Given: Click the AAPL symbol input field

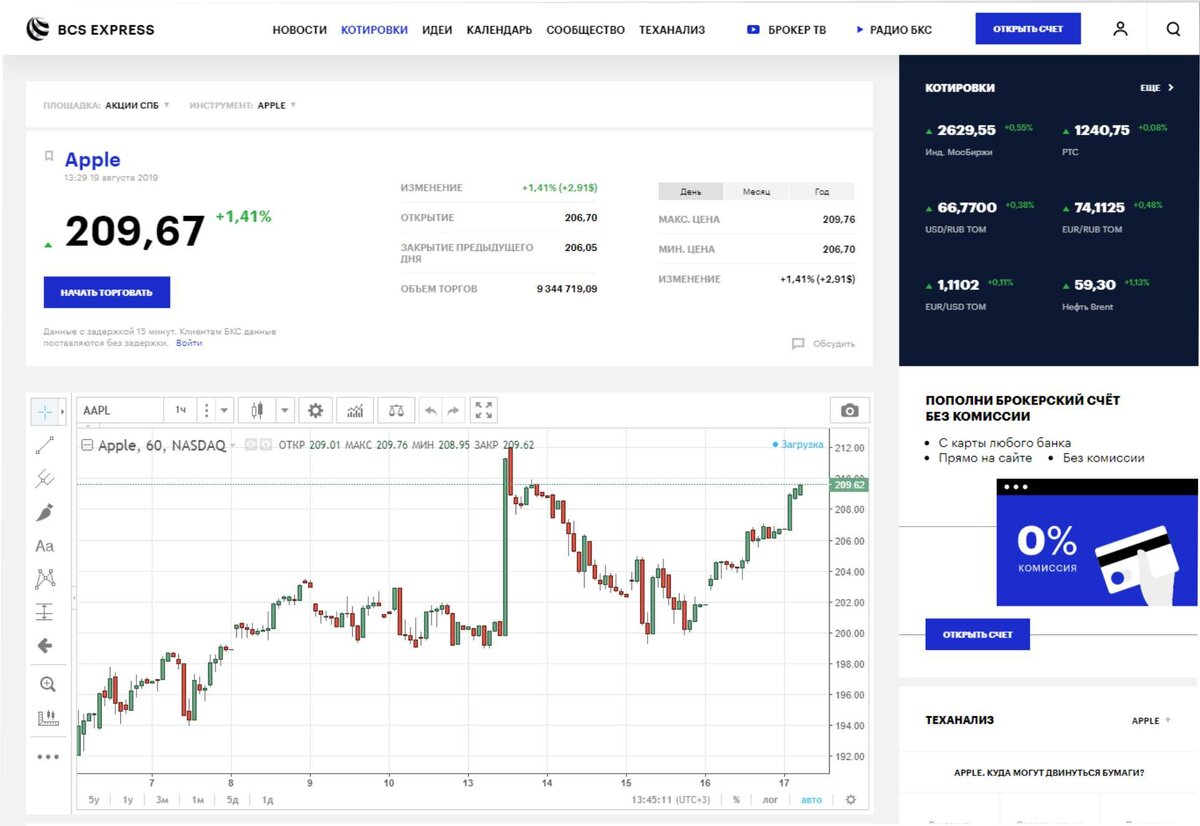Looking at the screenshot, I should pyautogui.click(x=120, y=410).
